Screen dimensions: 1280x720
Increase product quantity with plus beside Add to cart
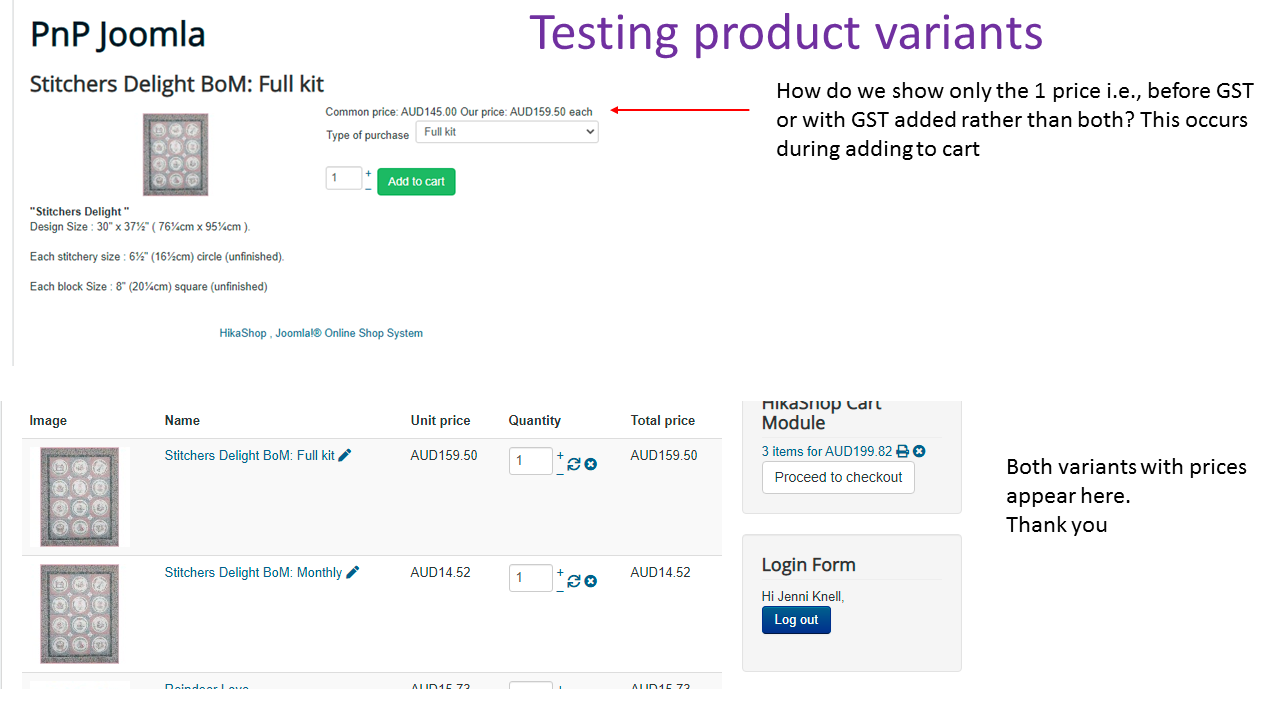pos(368,173)
